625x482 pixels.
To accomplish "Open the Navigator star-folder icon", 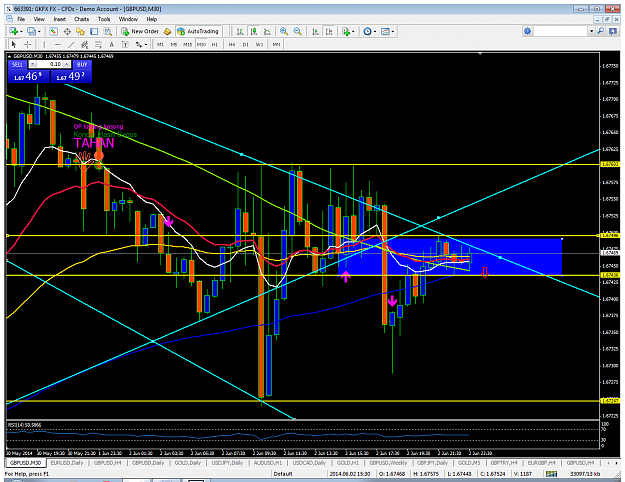I will 81,31.
